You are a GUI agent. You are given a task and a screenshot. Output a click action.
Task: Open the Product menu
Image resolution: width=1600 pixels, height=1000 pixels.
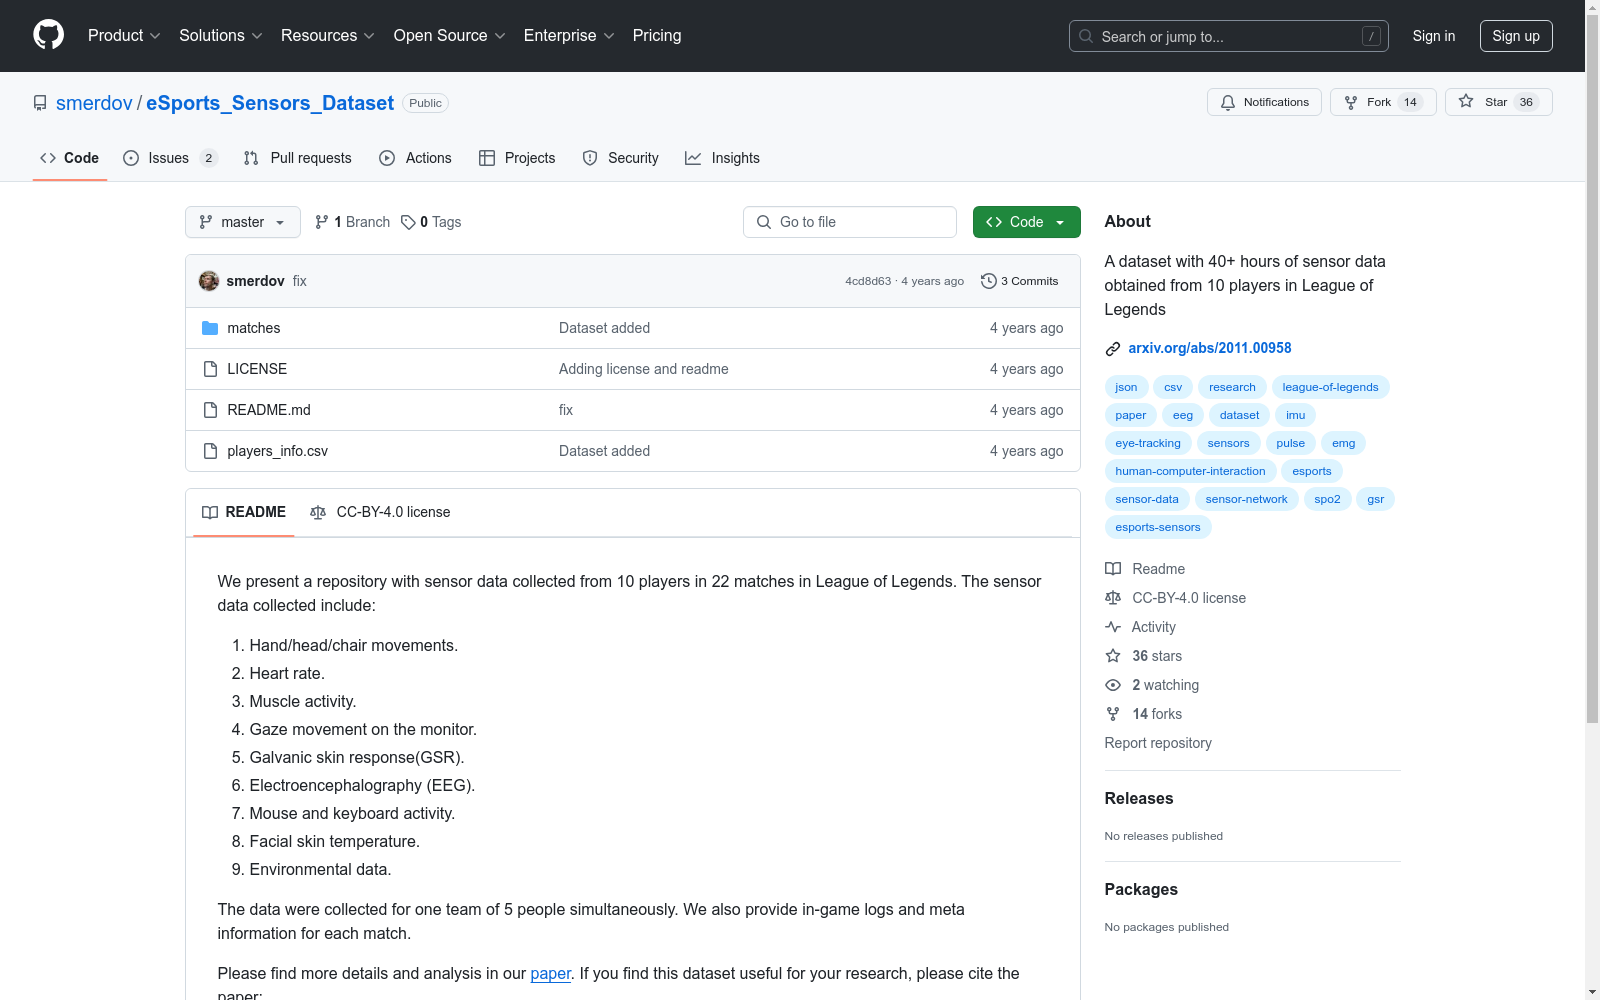[124, 36]
